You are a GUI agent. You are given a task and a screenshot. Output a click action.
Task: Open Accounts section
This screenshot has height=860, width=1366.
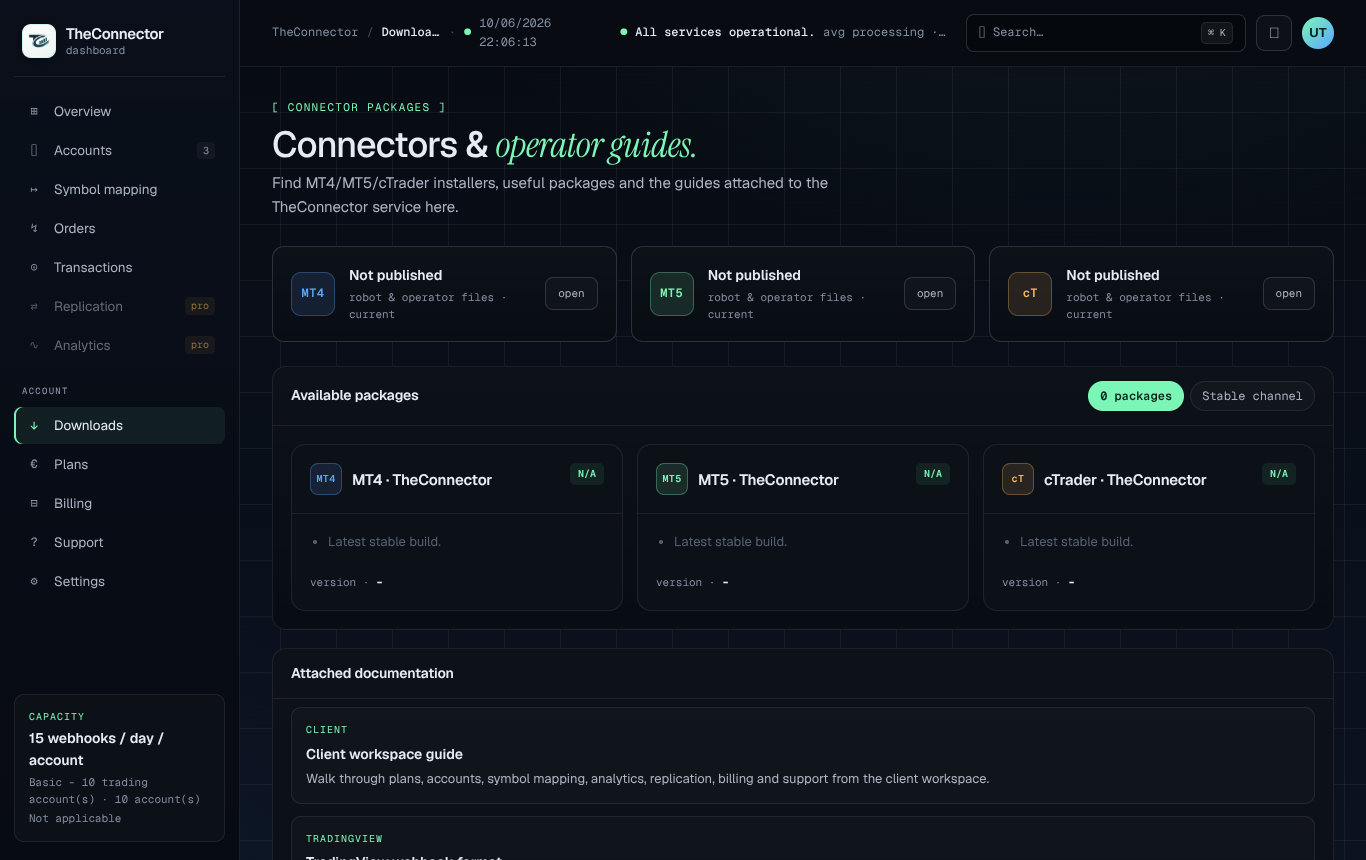coord(119,150)
